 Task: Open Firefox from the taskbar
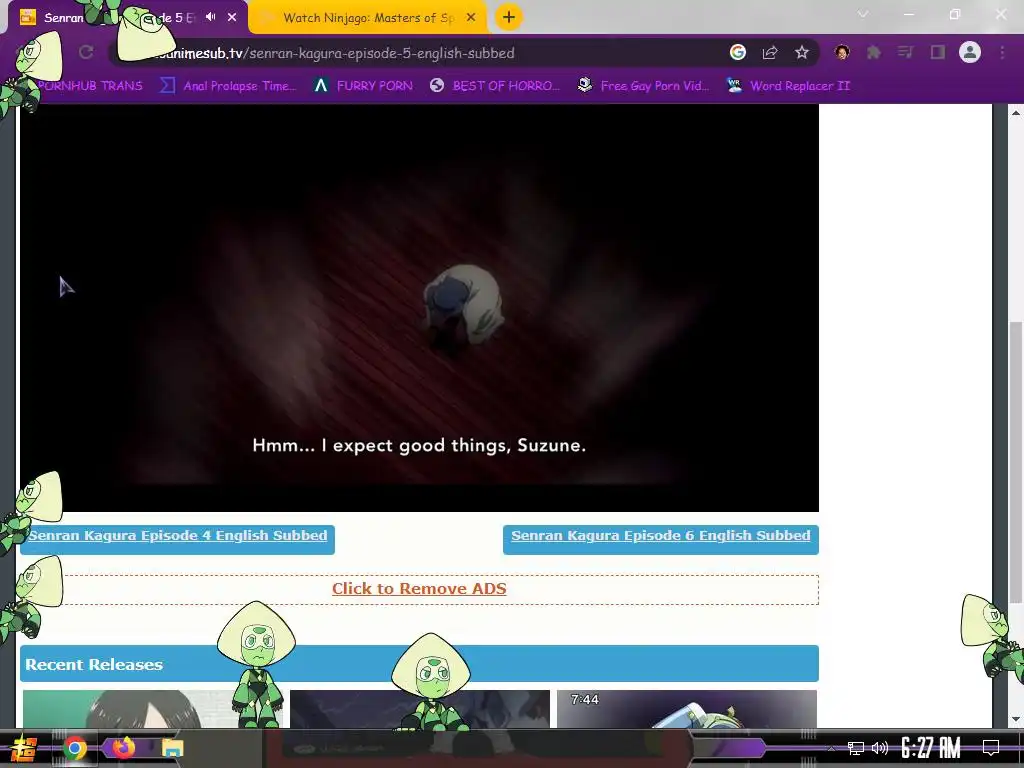pos(123,747)
